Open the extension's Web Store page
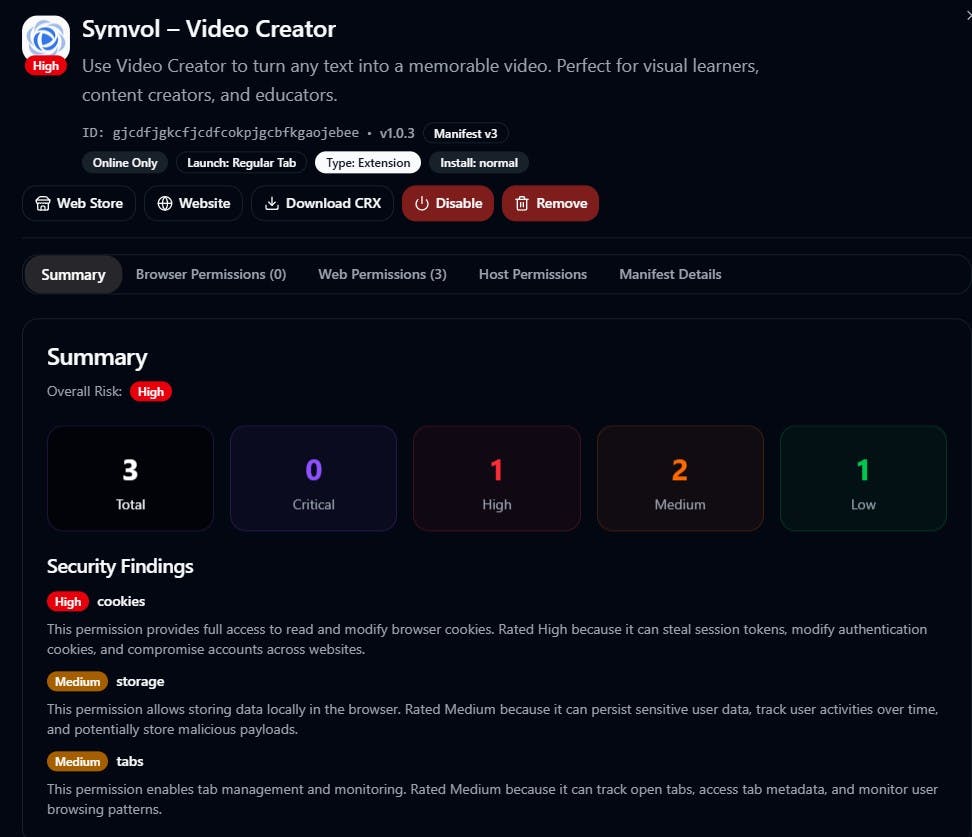This screenshot has width=972, height=837. [79, 203]
